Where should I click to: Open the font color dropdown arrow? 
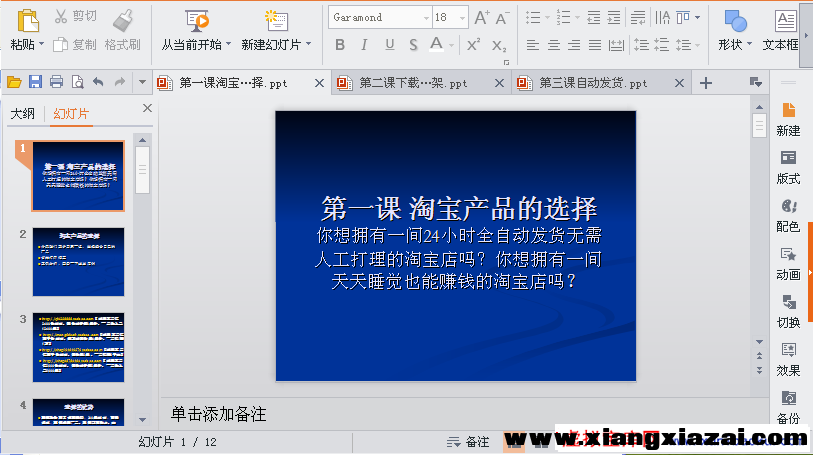[452, 46]
